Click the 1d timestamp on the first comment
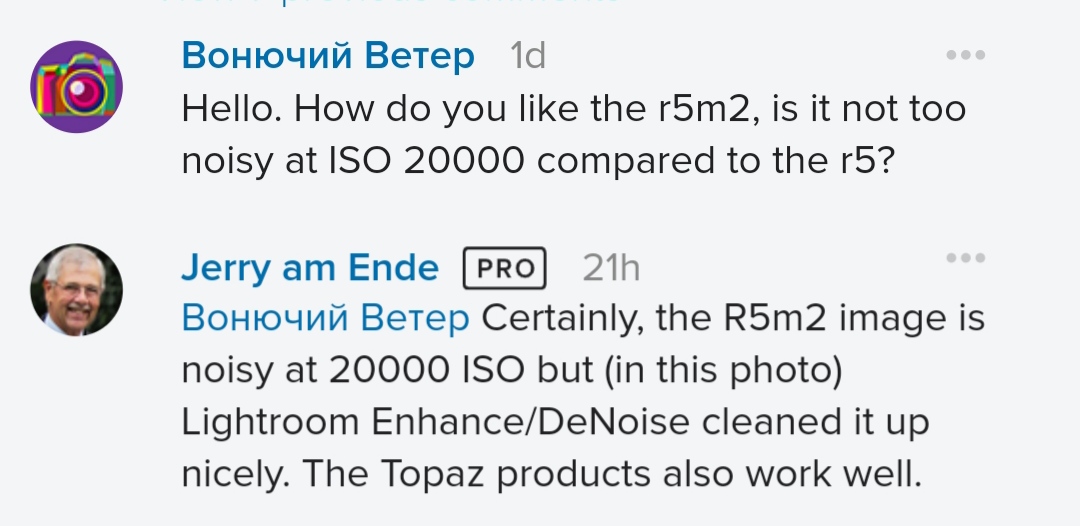 [528, 56]
